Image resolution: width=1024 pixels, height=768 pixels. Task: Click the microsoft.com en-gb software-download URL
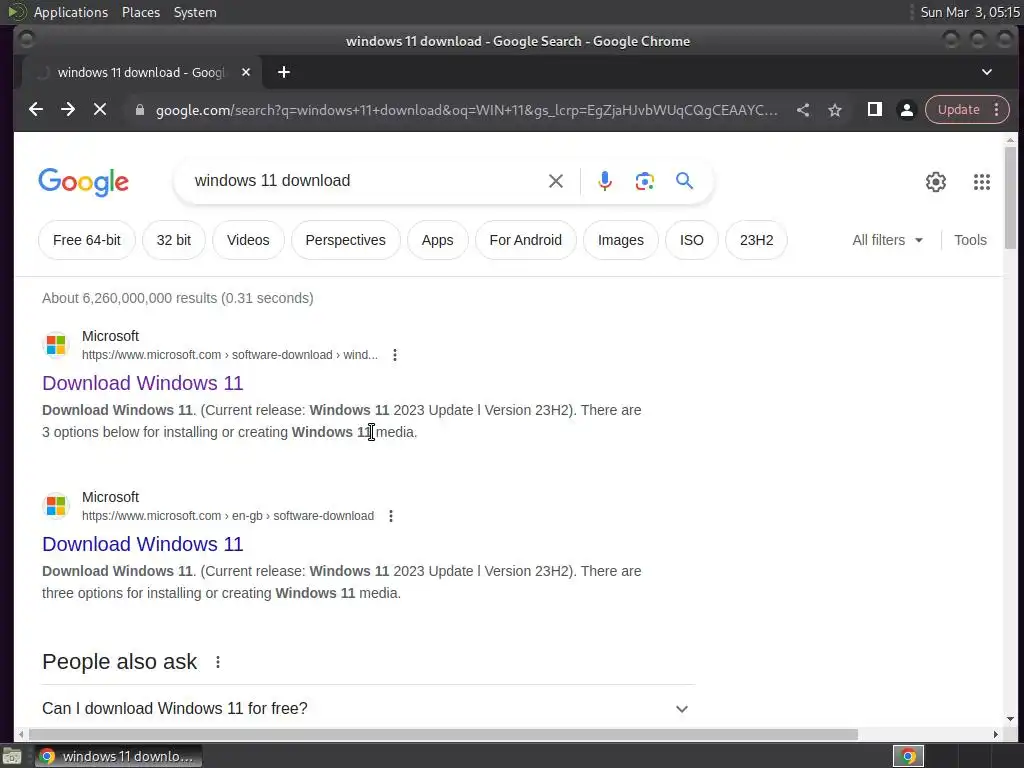tap(228, 516)
